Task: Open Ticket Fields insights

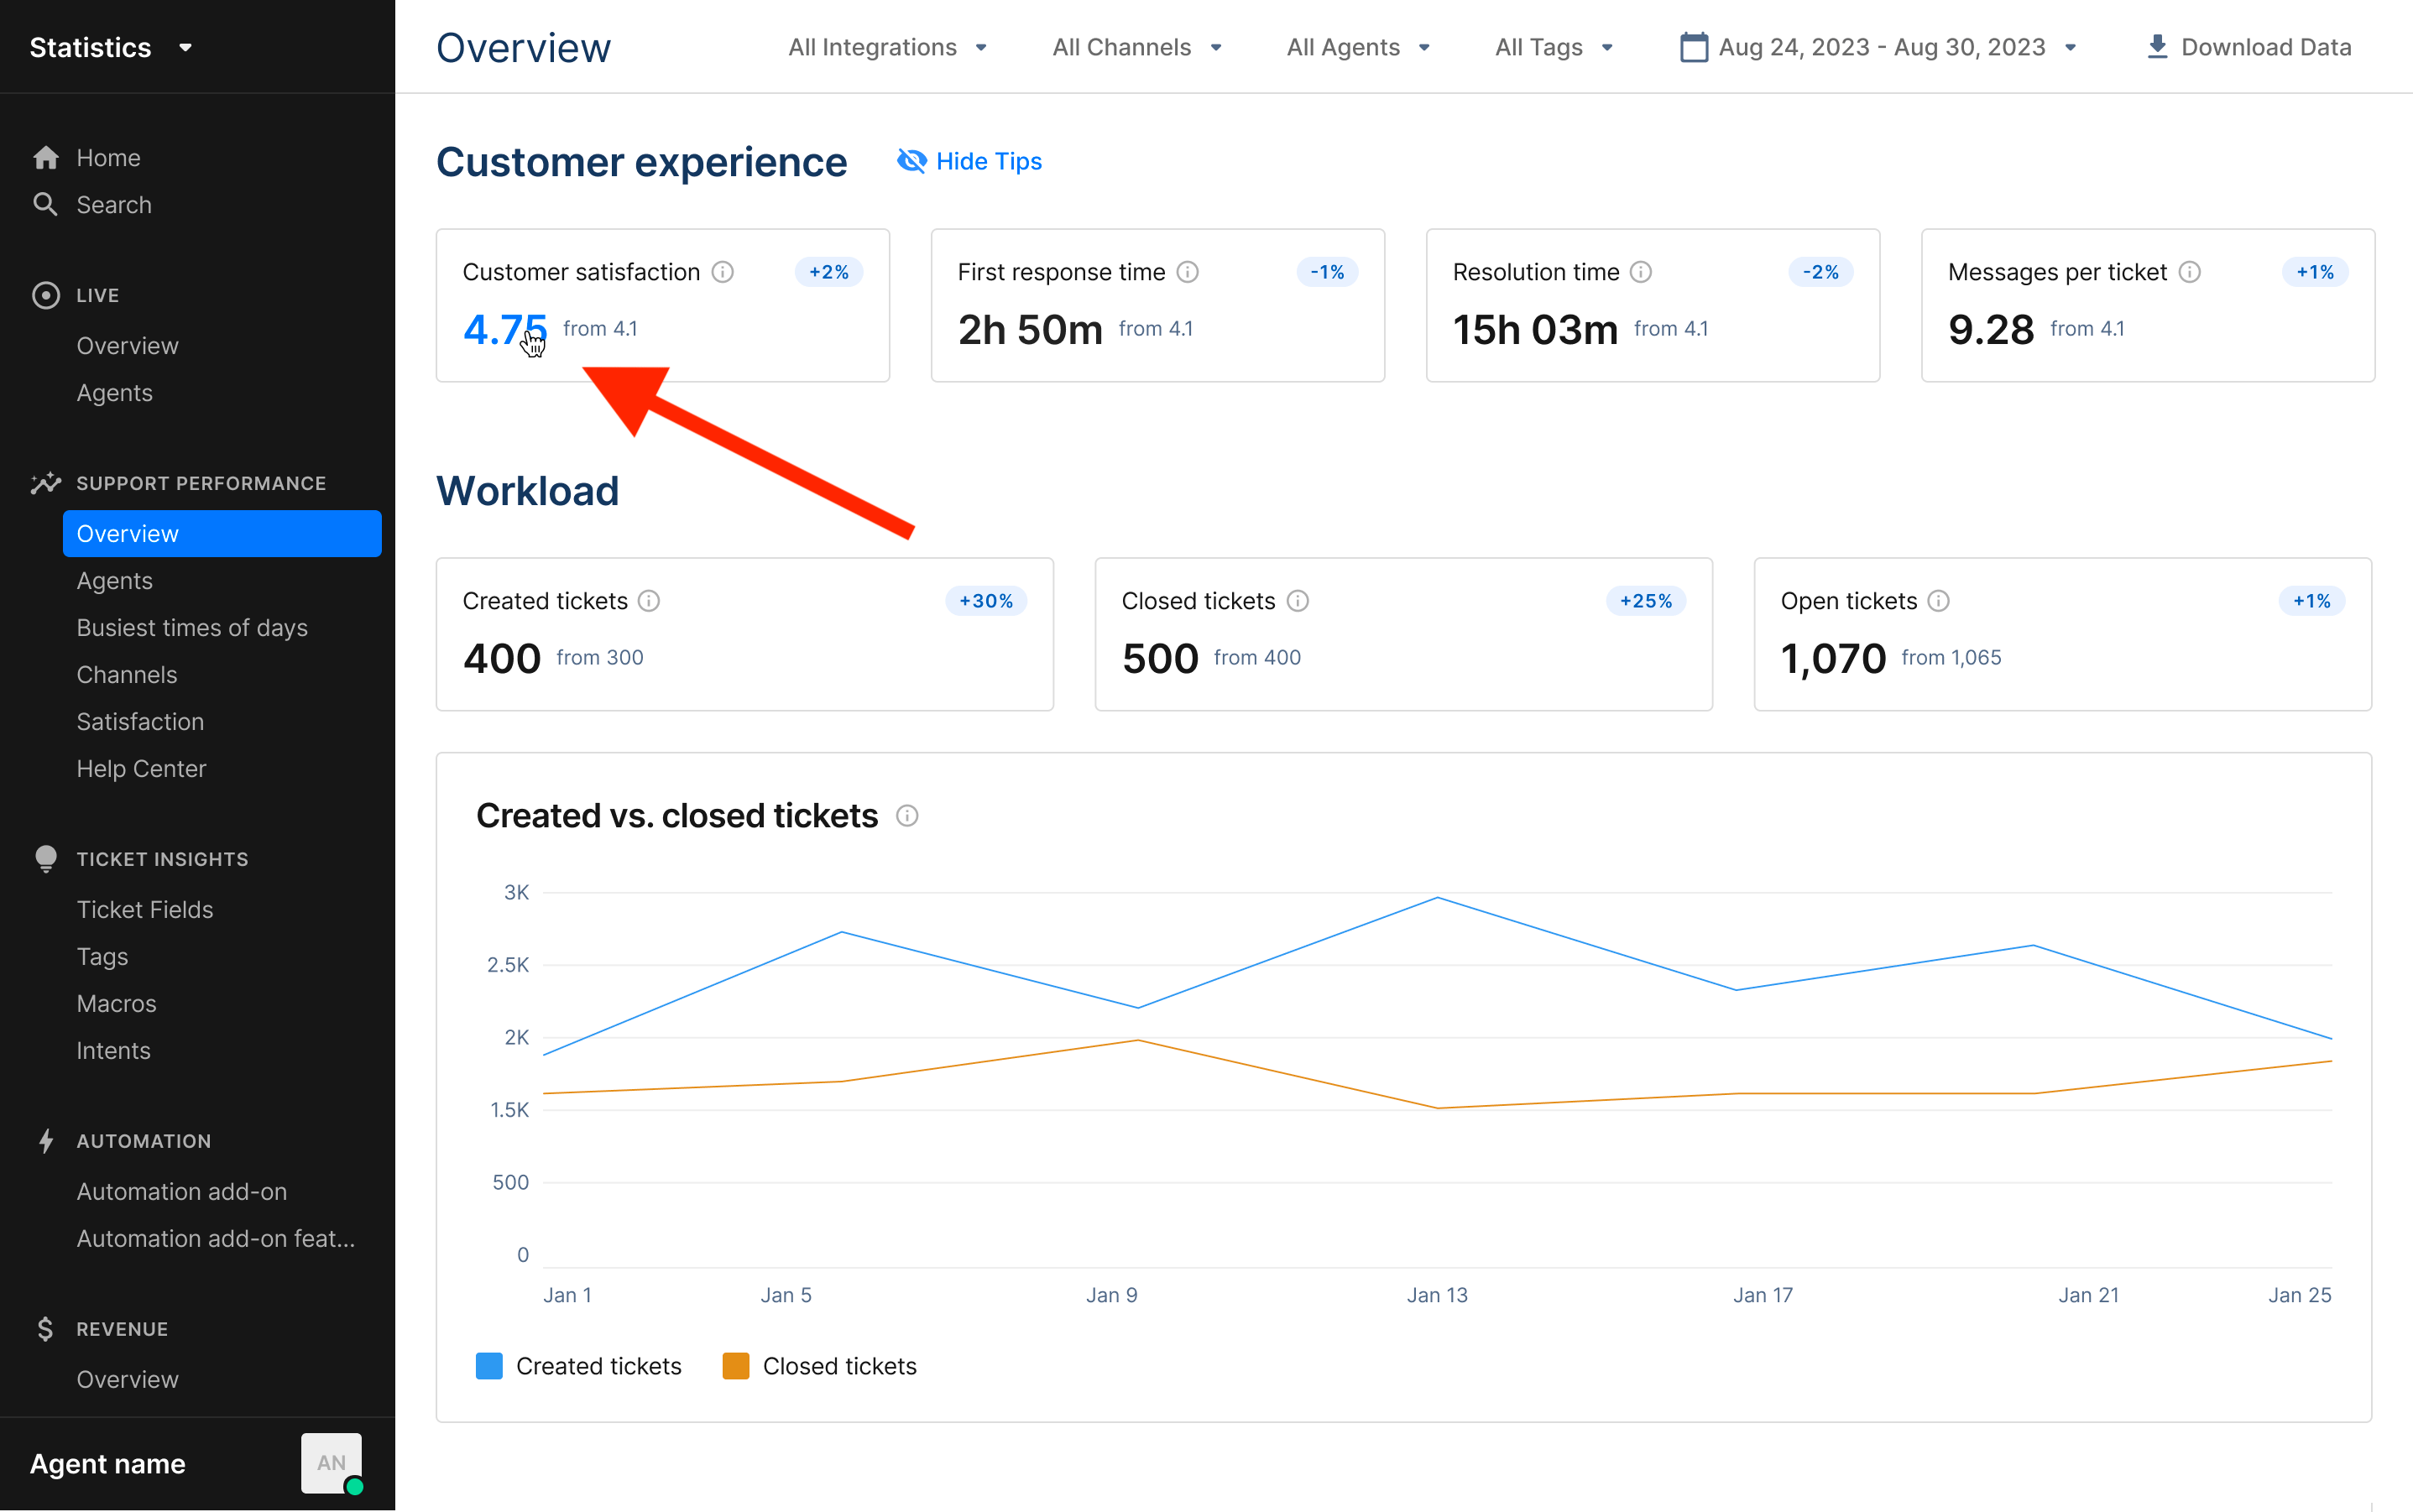Action: (145, 910)
